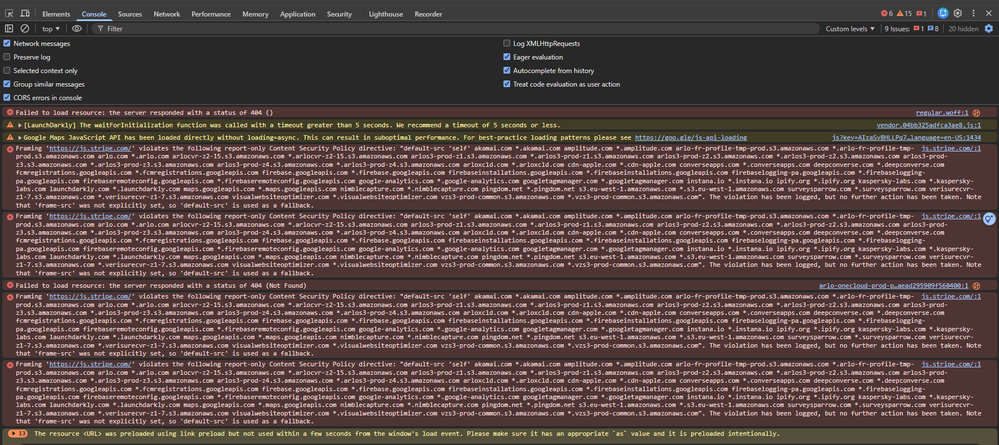The image size is (999, 445).
Task: Open the js?key=AIza... language=en-US:1434 link
Action: [x=907, y=137]
